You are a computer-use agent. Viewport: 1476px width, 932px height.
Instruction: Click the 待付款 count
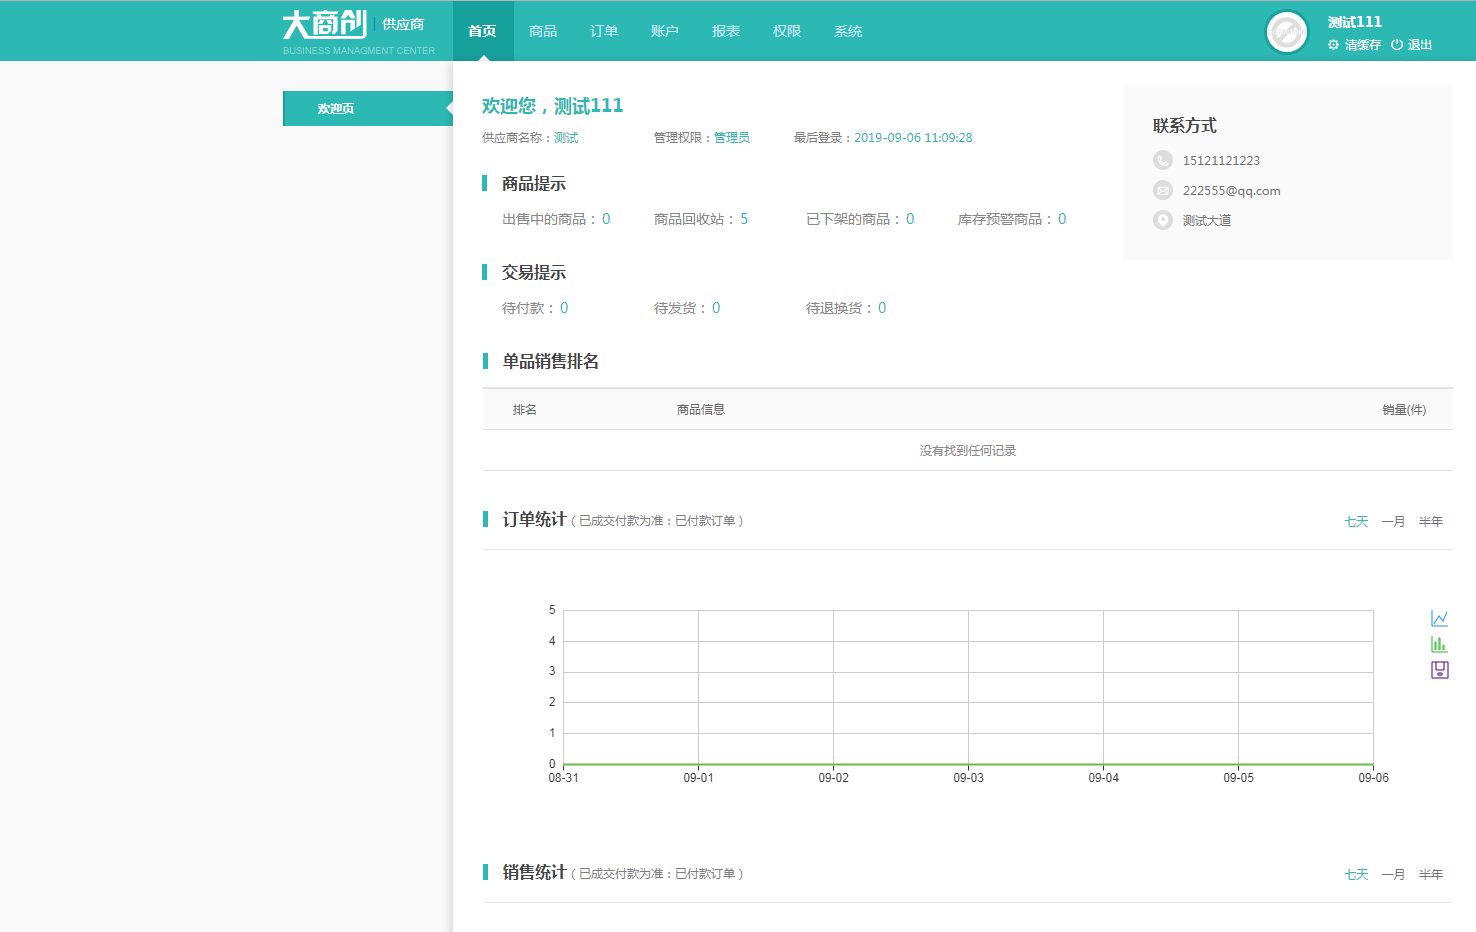click(x=564, y=308)
